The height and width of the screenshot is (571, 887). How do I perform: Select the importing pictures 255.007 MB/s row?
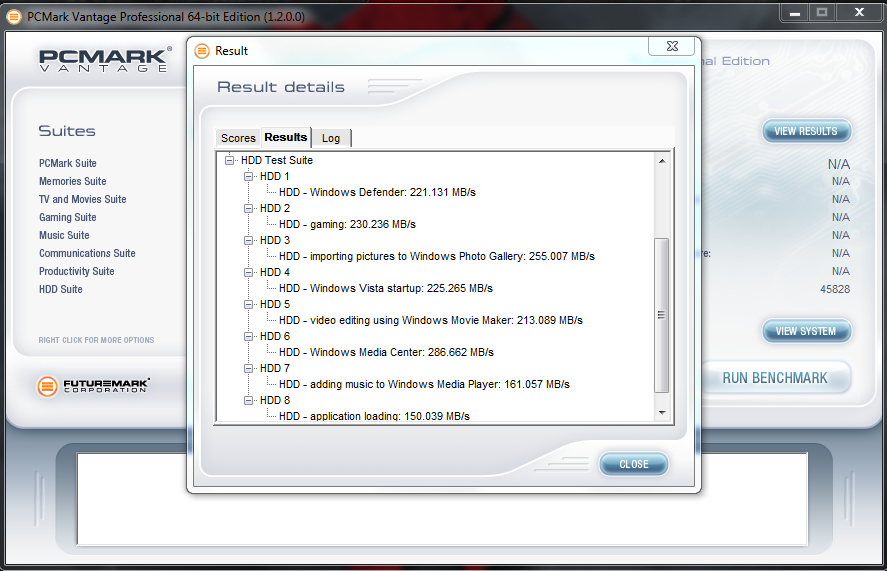pyautogui.click(x=437, y=256)
